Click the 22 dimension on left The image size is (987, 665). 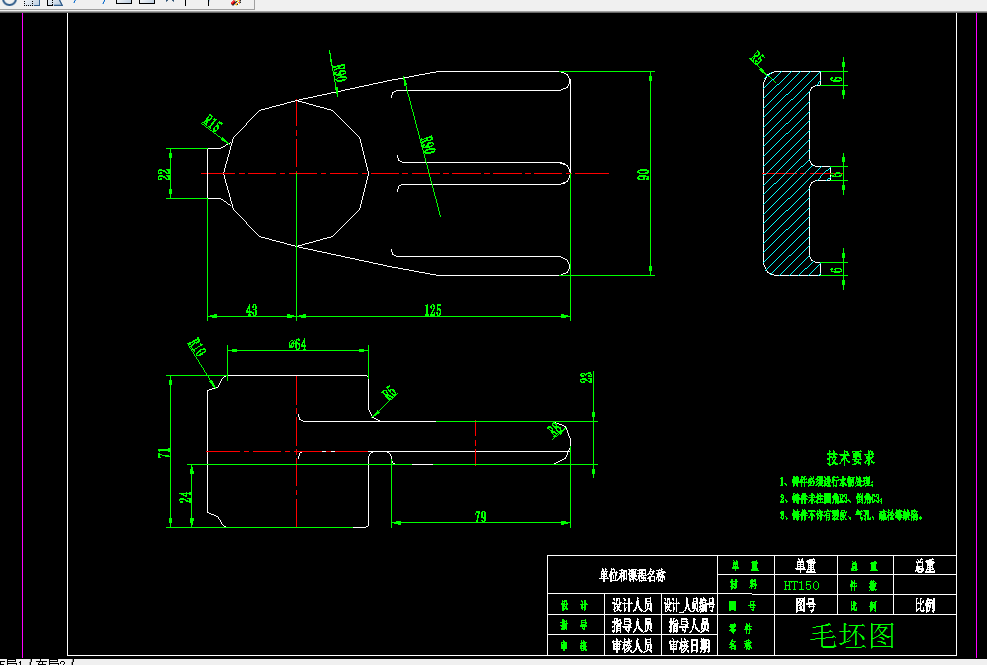pos(164,174)
